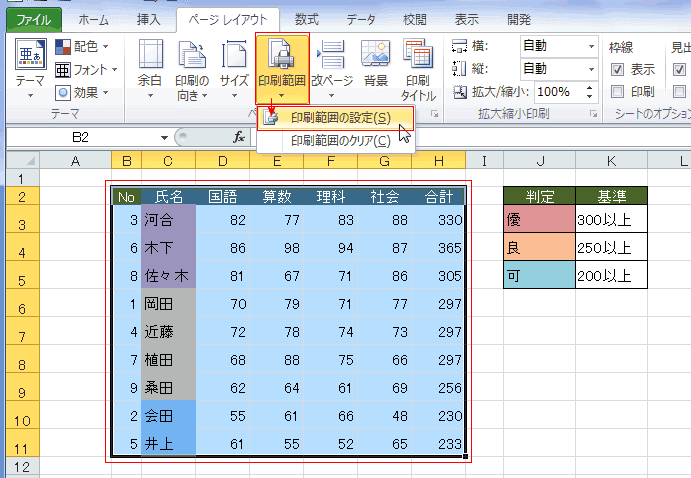Viewport: 691px width, 478px height.
Task: Click the orange 良 judgment cell
Action: click(x=540, y=248)
